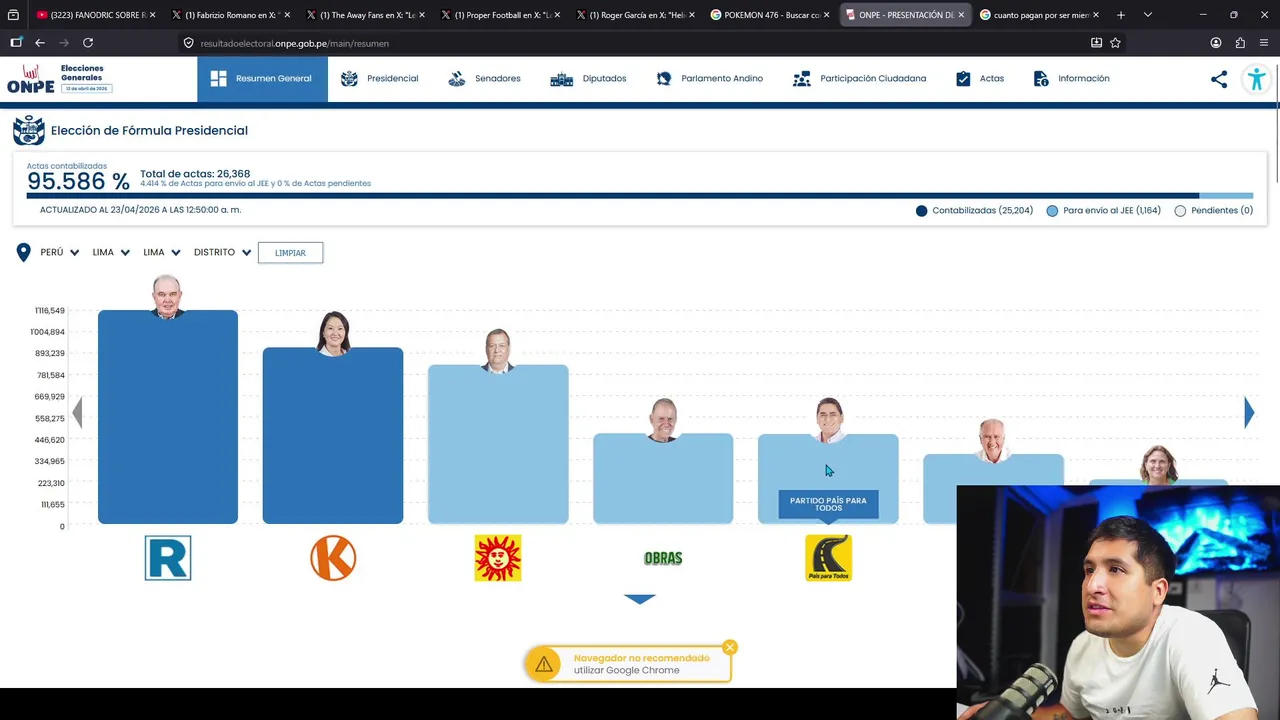Click the browser back button
This screenshot has width=1280, height=720.
[40, 43]
